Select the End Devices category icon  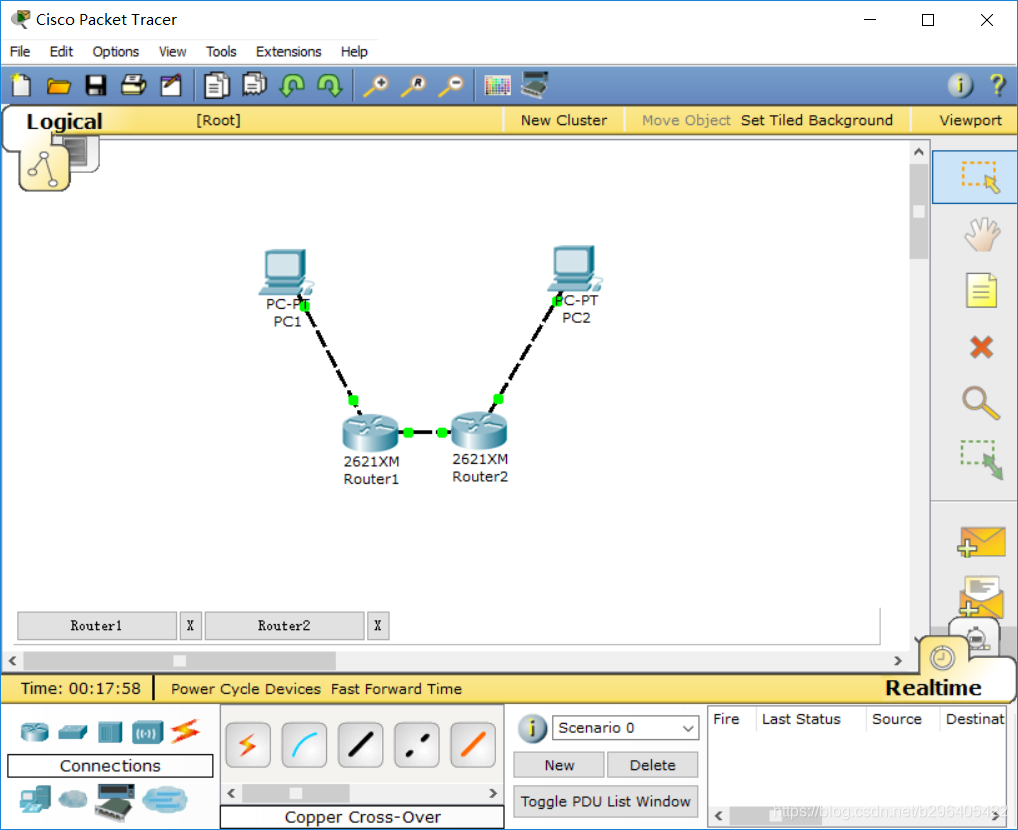35,799
